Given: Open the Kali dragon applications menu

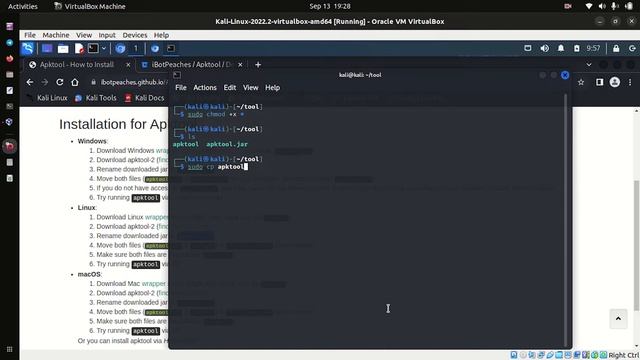Looking at the screenshot, I should pyautogui.click(x=28, y=49).
